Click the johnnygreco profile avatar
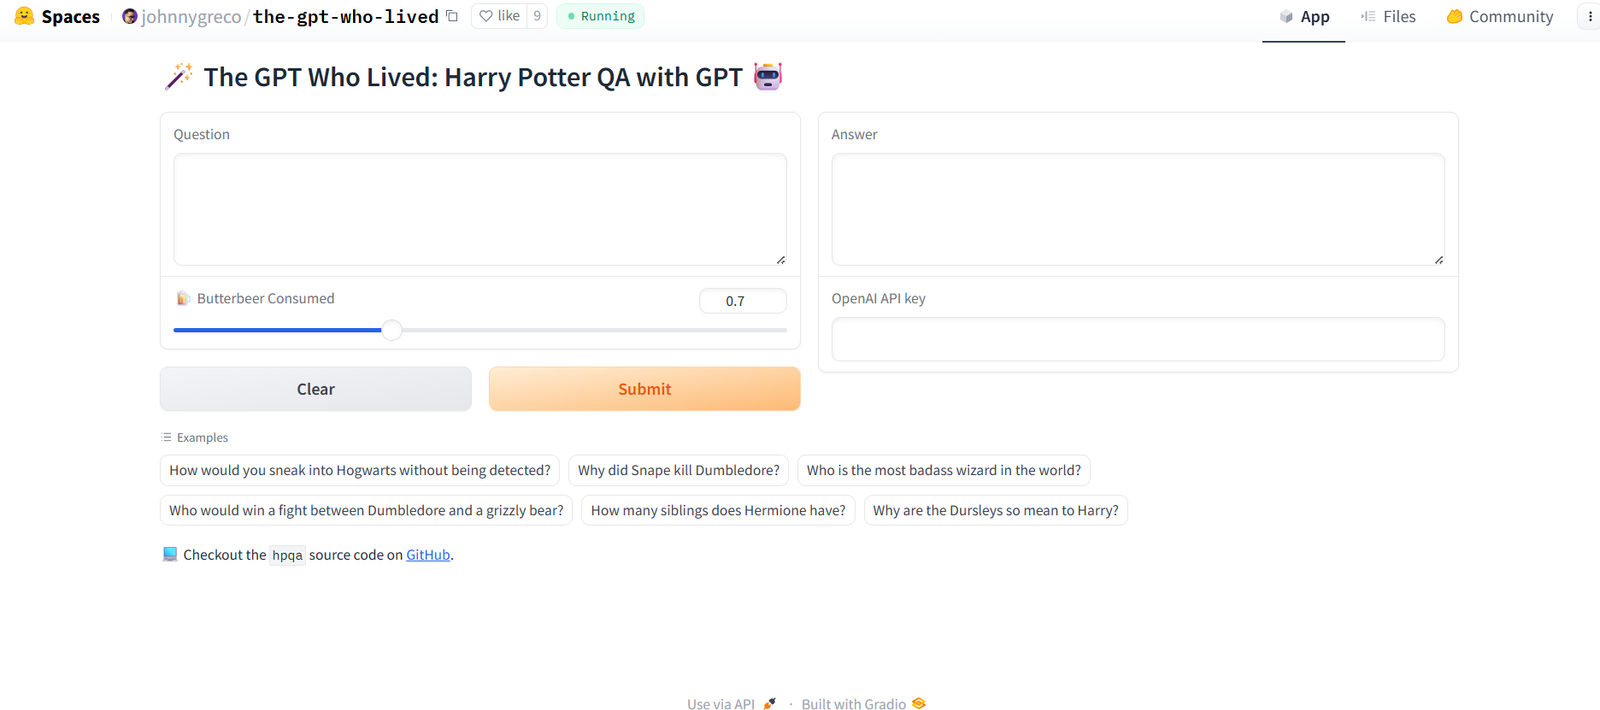The image size is (1600, 710). click(129, 16)
